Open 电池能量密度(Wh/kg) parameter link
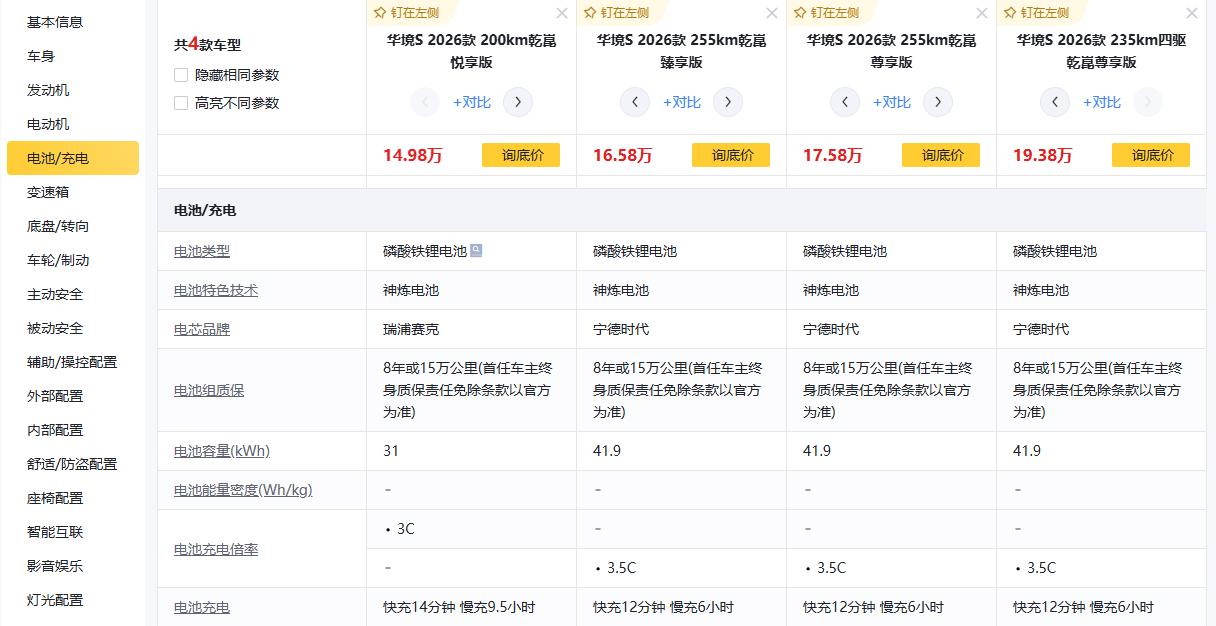The height and width of the screenshot is (626, 1216). click(243, 490)
